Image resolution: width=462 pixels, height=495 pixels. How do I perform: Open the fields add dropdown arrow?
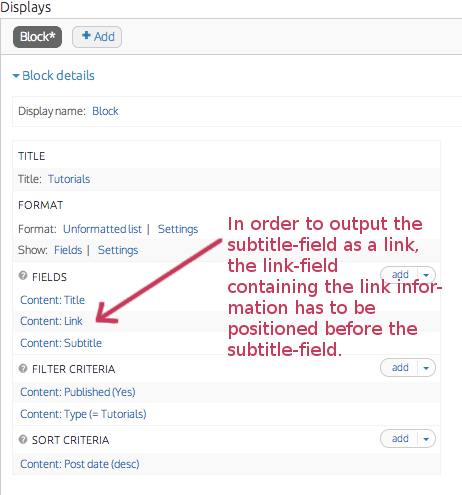(426, 275)
